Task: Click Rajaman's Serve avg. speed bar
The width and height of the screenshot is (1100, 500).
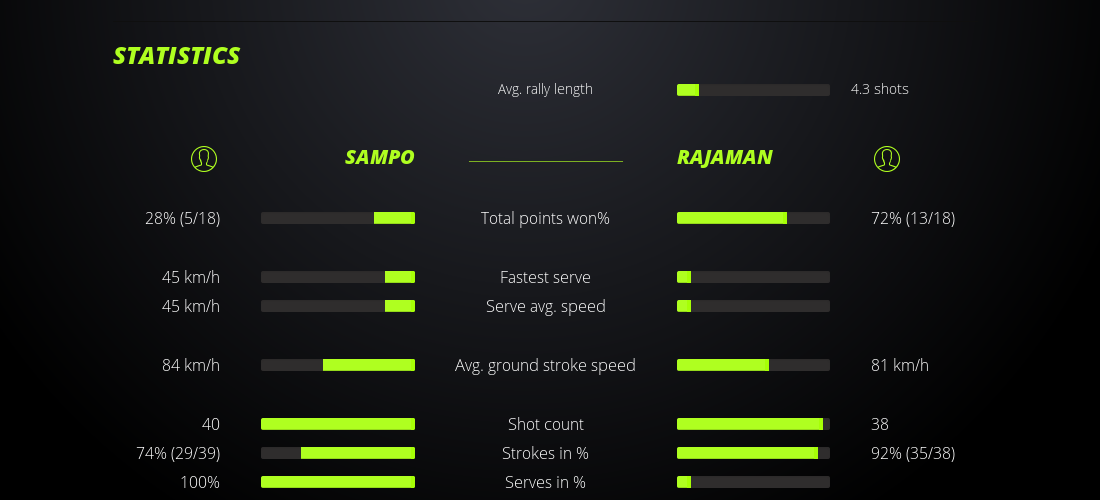Action: point(753,306)
